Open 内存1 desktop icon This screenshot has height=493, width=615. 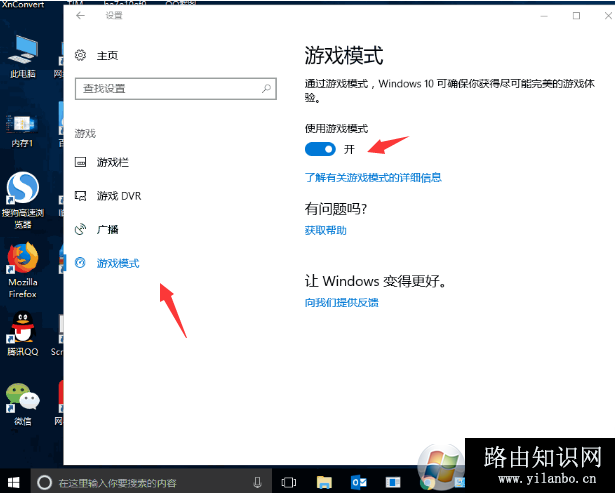(x=22, y=131)
